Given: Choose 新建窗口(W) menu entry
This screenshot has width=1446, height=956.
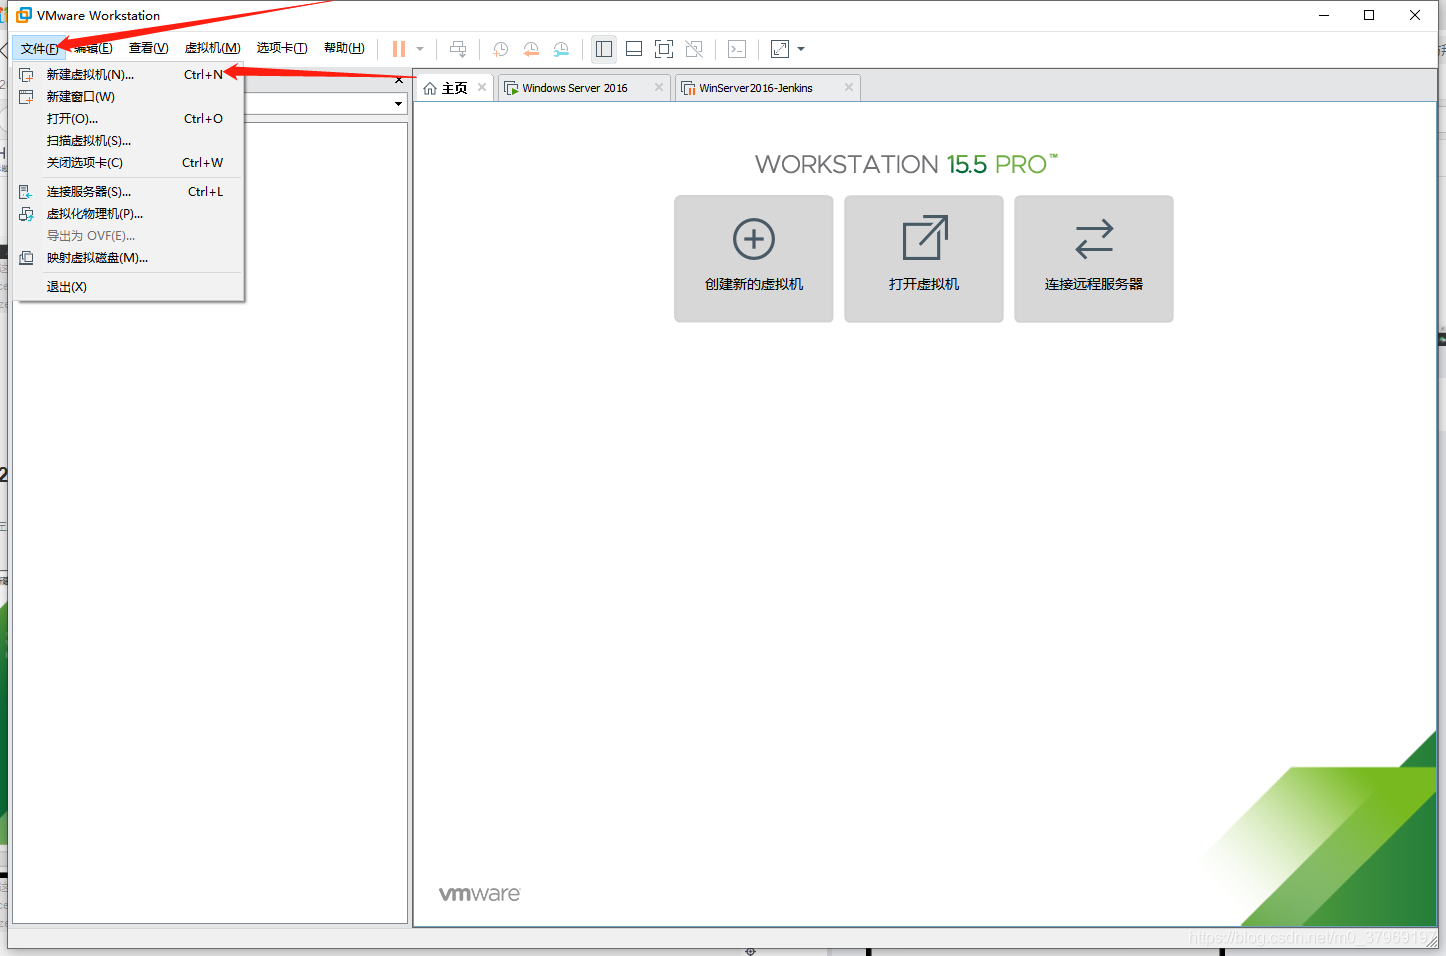Looking at the screenshot, I should tap(128, 97).
